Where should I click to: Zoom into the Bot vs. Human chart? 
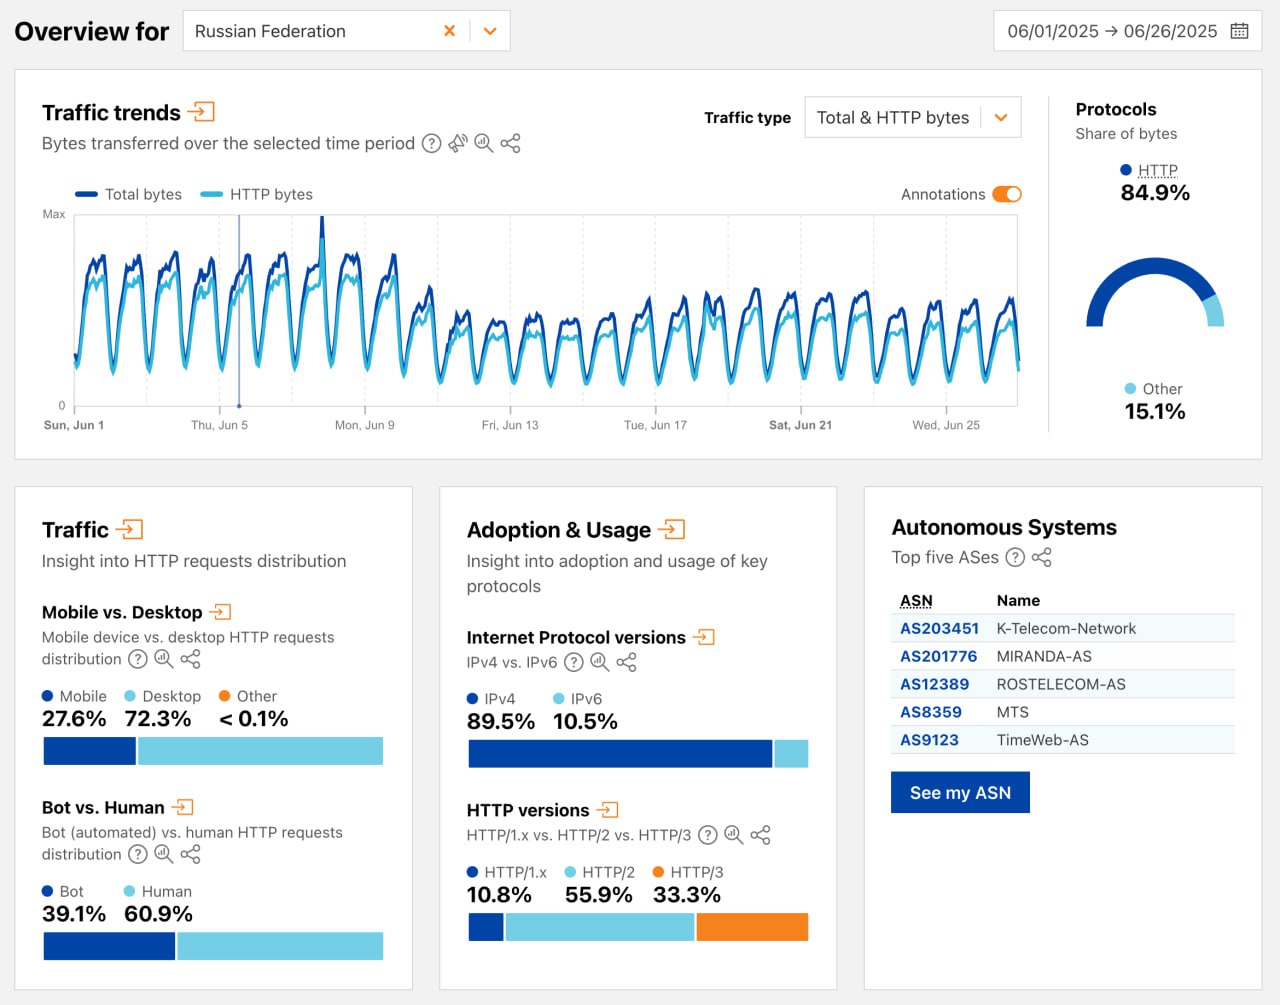(164, 854)
